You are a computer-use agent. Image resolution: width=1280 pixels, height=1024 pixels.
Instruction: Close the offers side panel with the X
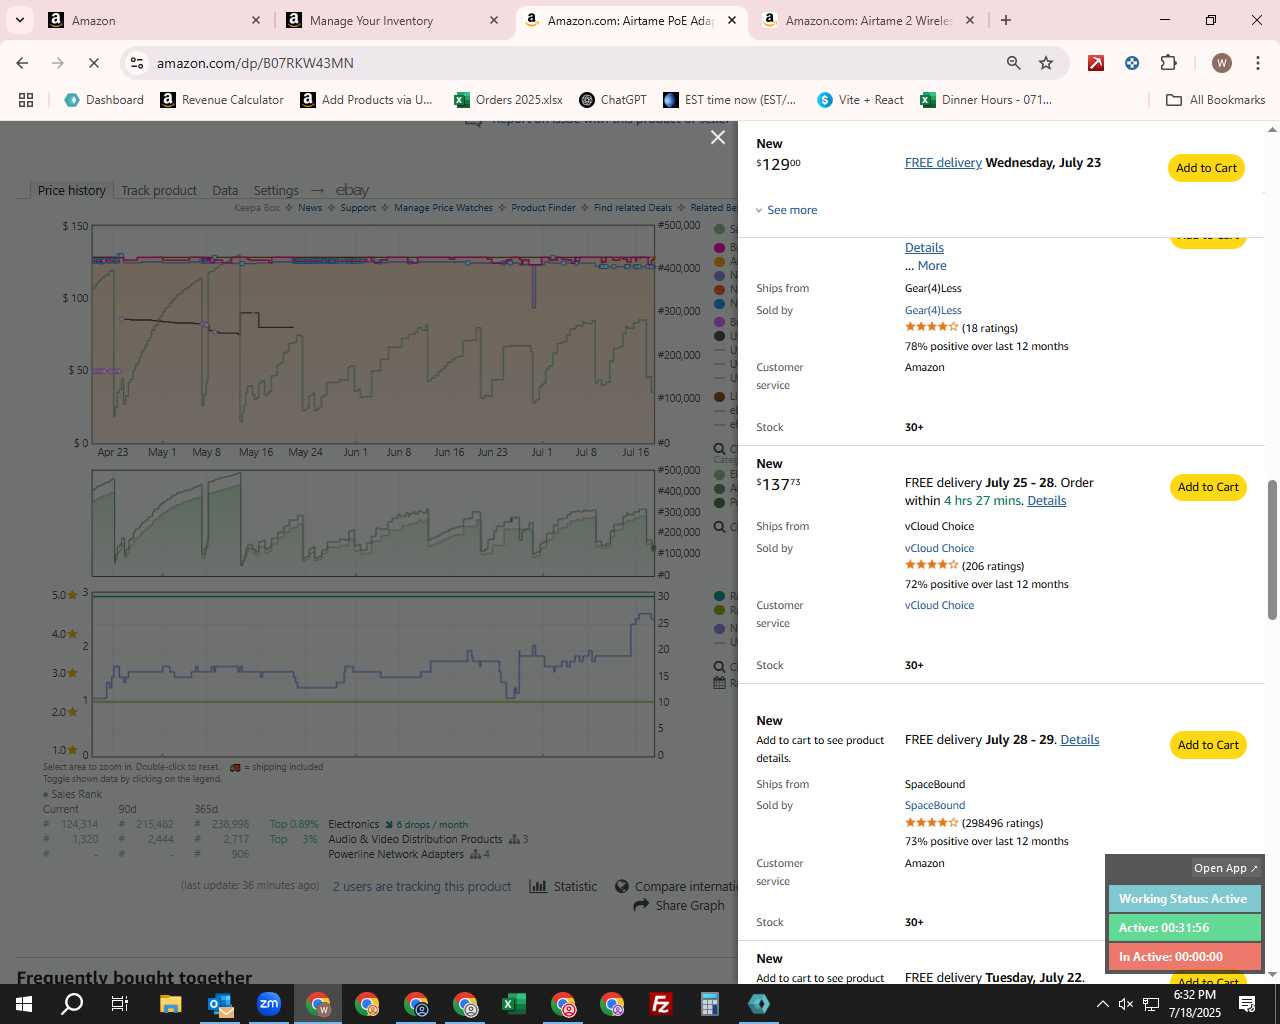(x=717, y=137)
